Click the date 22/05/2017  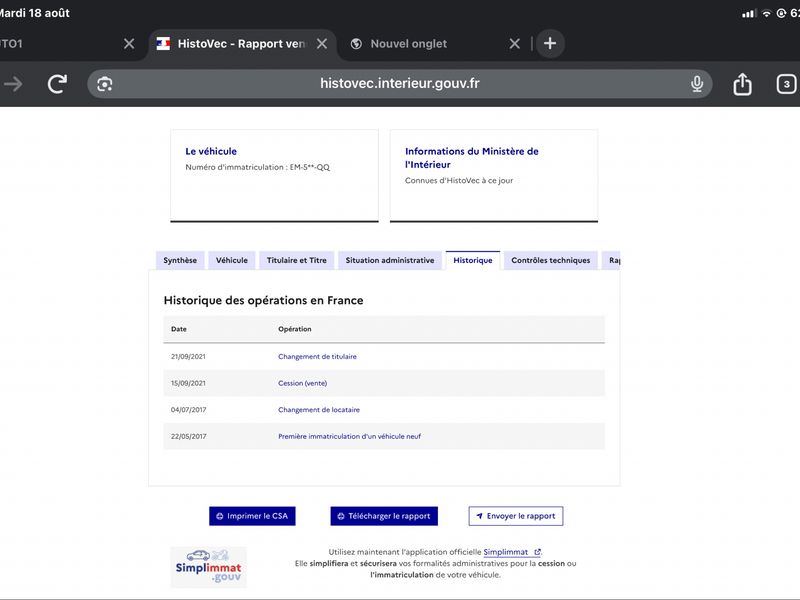(189, 436)
